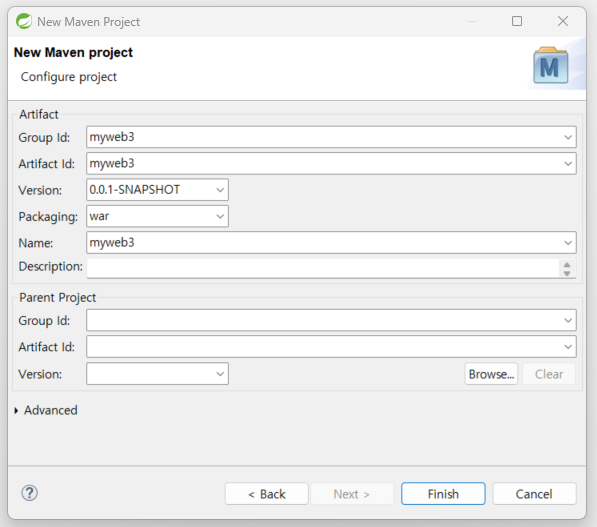Viewport: 597px width, 527px height.
Task: Open Artifact's Artifact Id dropdown arrow
Action: pyautogui.click(x=568, y=164)
